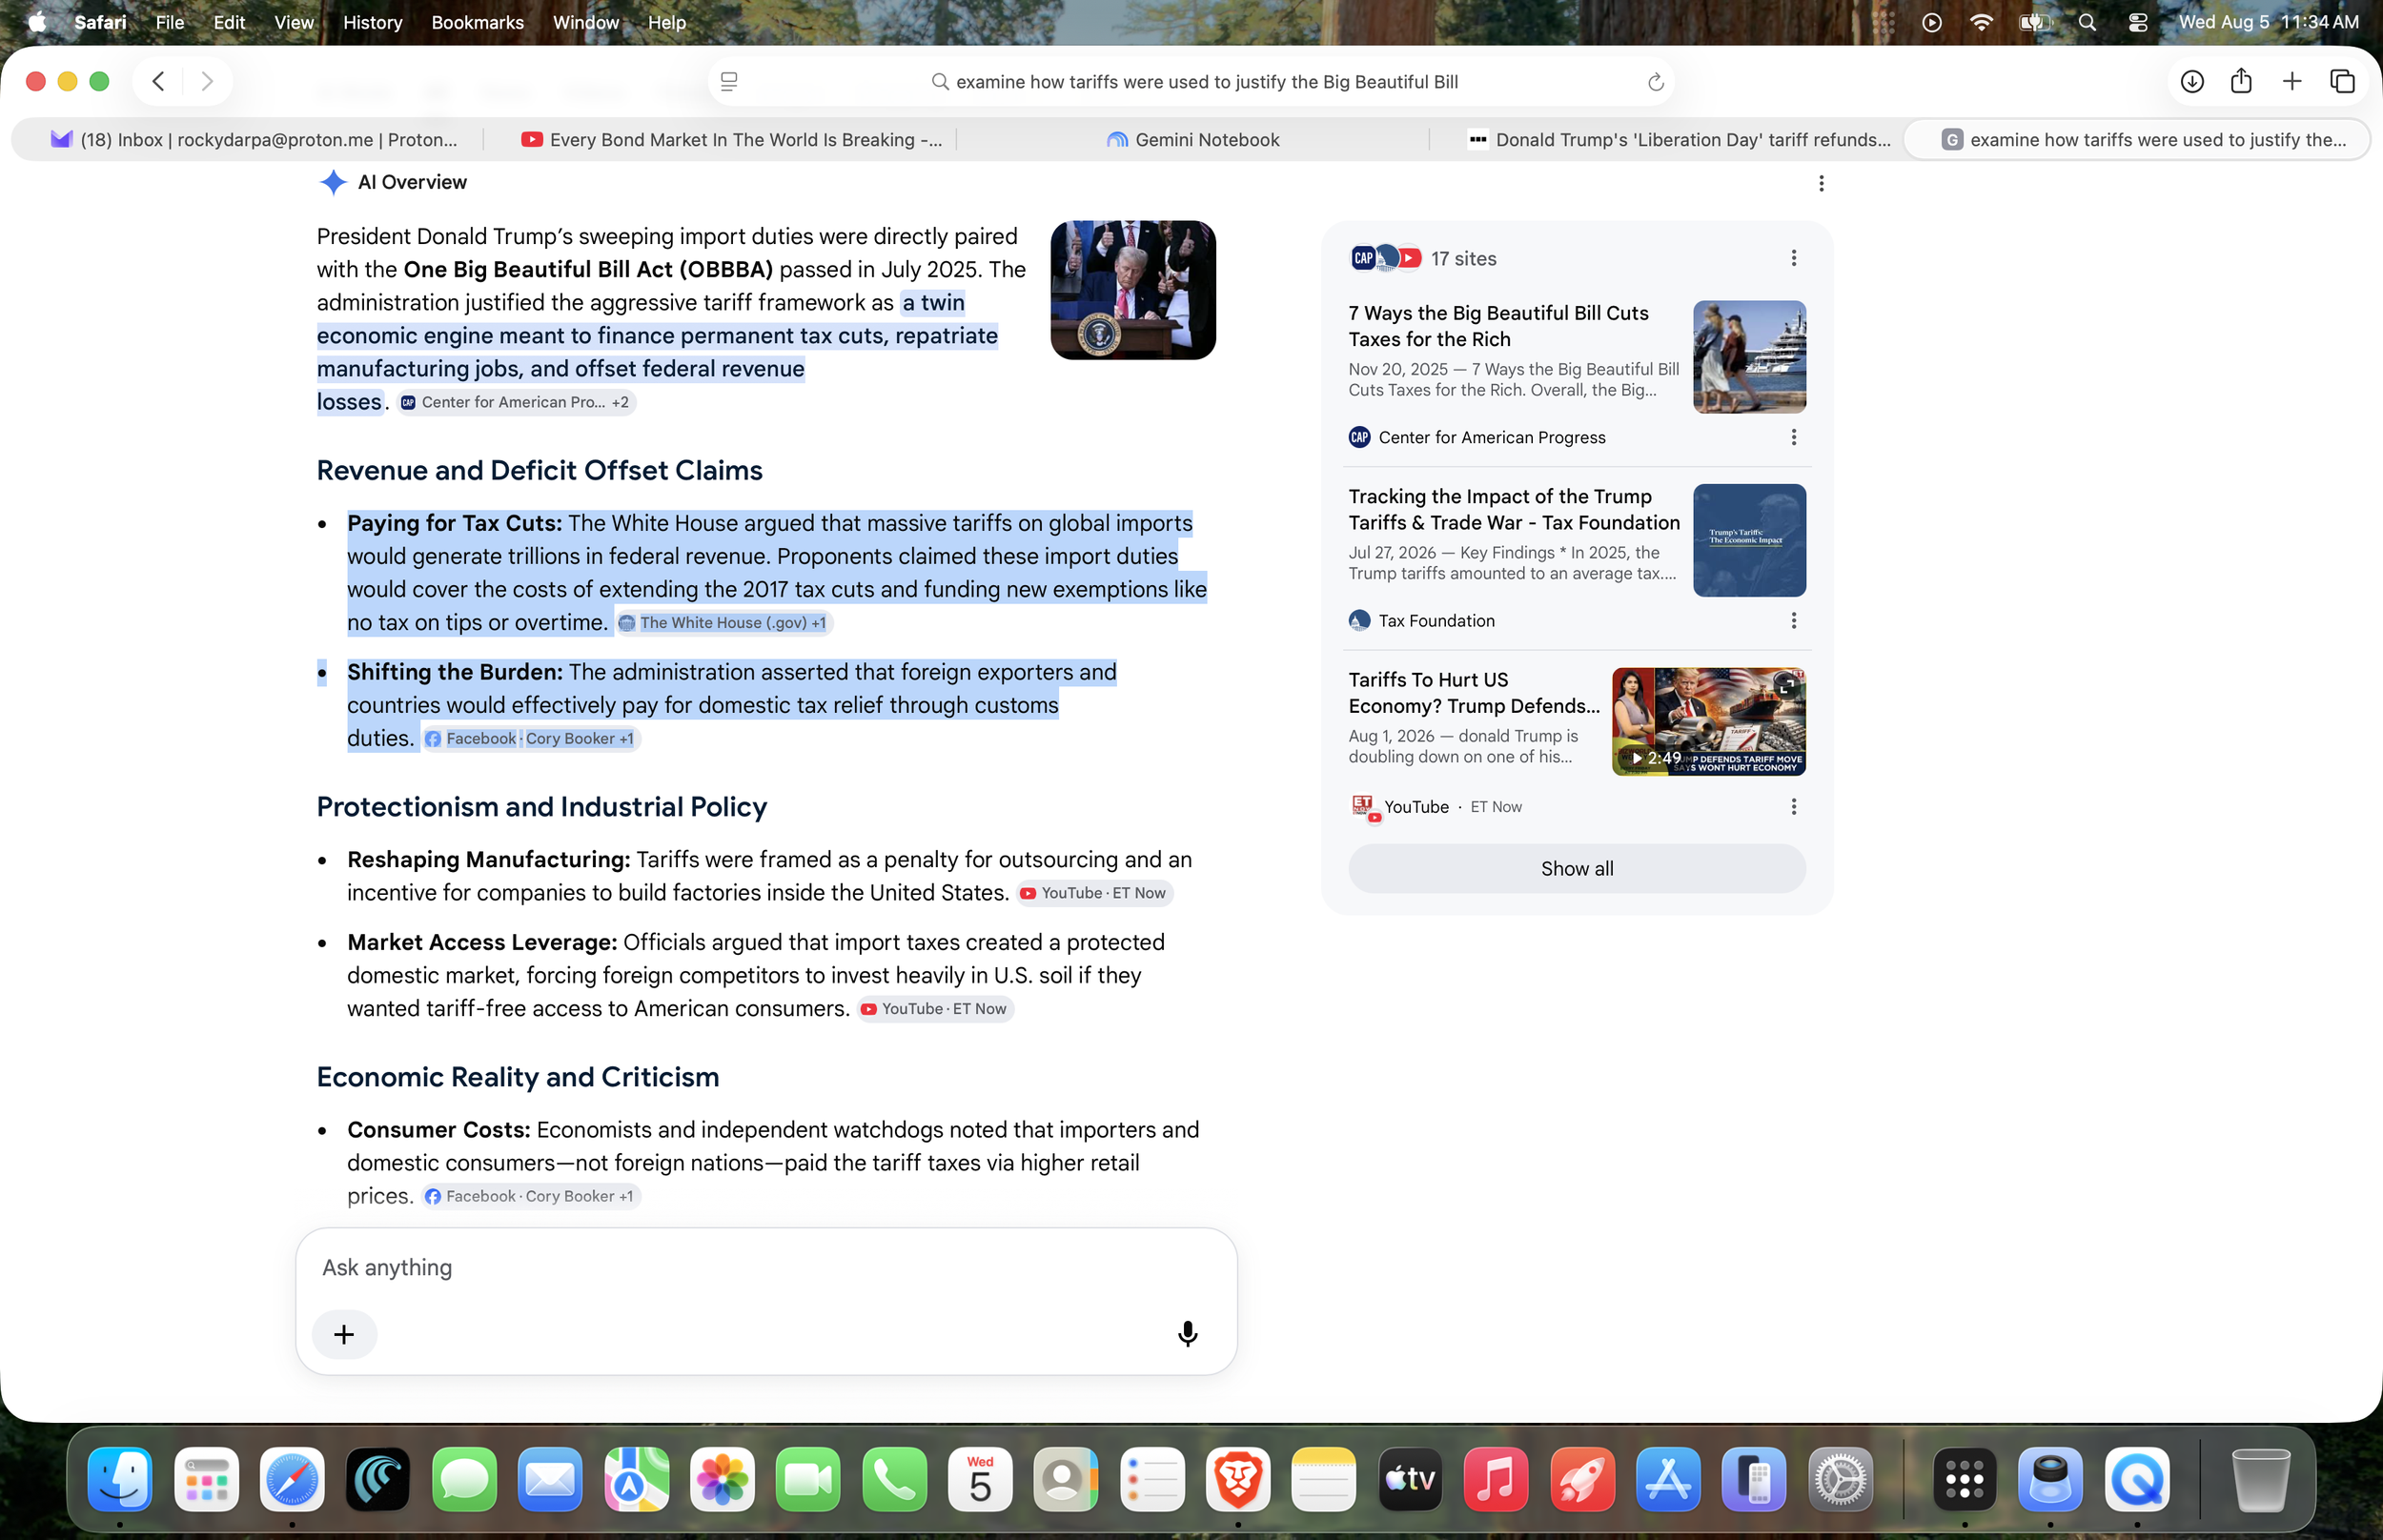The height and width of the screenshot is (1540, 2383).
Task: Open Notes from the Dock
Action: [1324, 1478]
